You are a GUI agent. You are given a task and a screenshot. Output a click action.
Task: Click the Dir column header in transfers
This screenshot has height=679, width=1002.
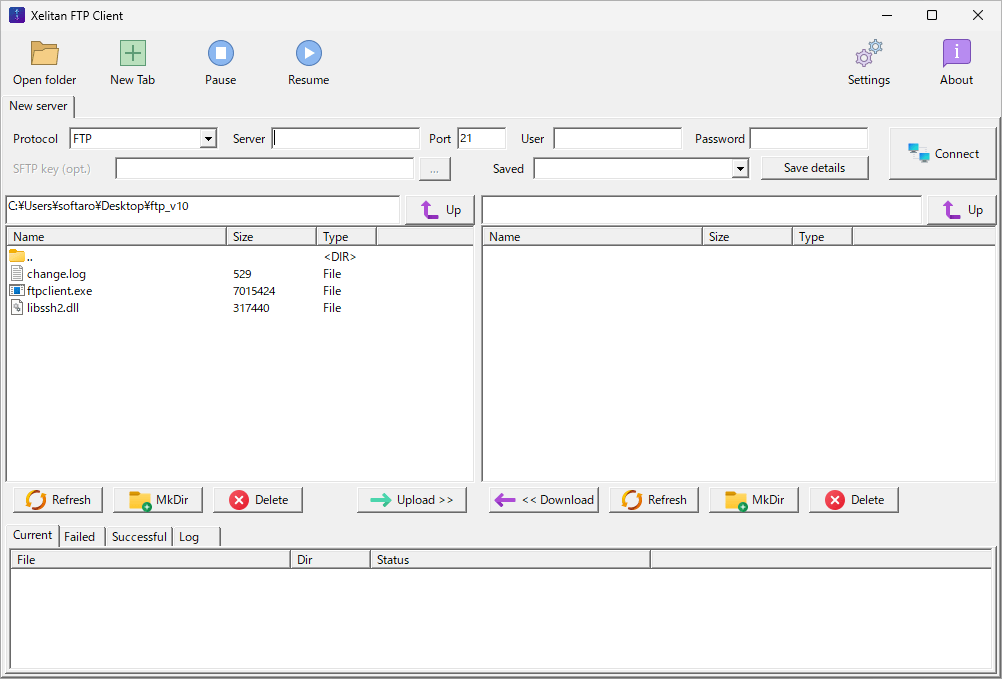330,560
